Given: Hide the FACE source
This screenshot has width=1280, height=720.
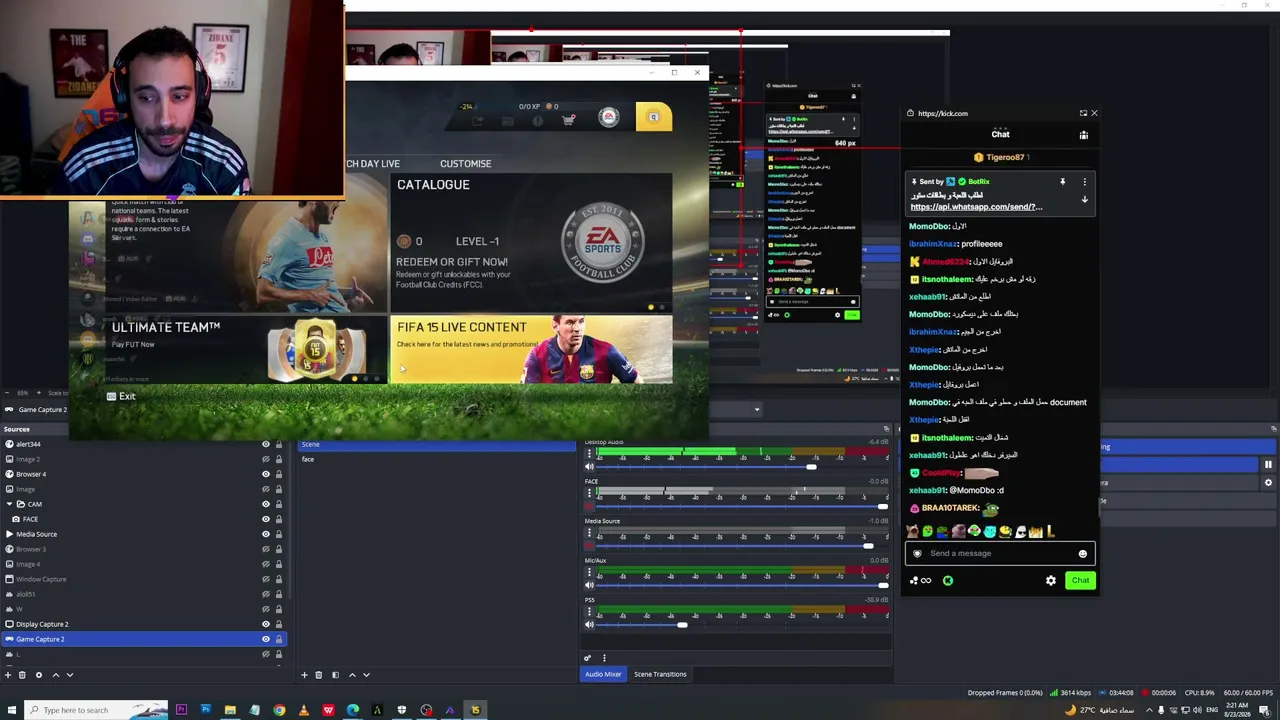Looking at the screenshot, I should tap(266, 519).
